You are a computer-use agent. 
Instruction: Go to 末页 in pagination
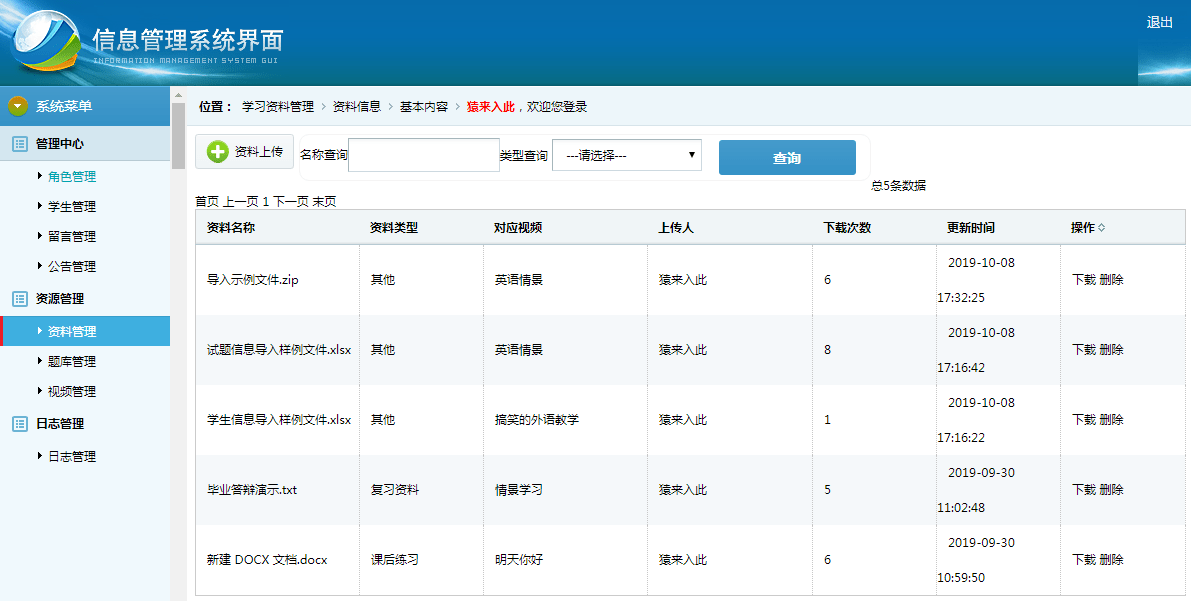click(x=324, y=201)
